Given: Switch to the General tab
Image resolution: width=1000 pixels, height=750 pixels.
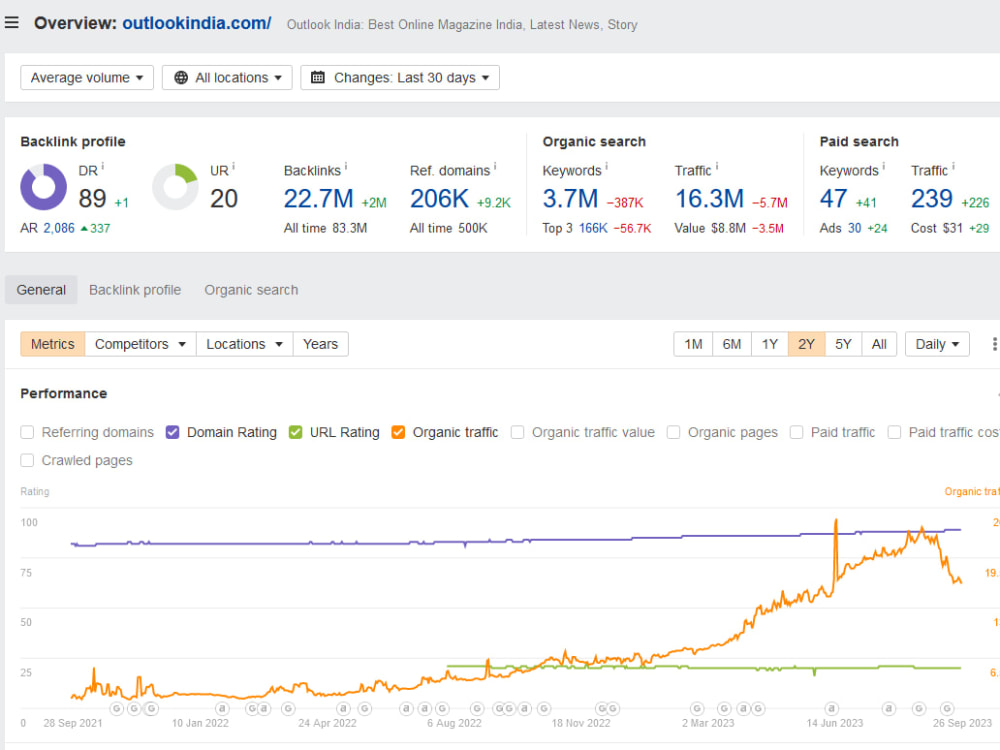Looking at the screenshot, I should tap(41, 290).
